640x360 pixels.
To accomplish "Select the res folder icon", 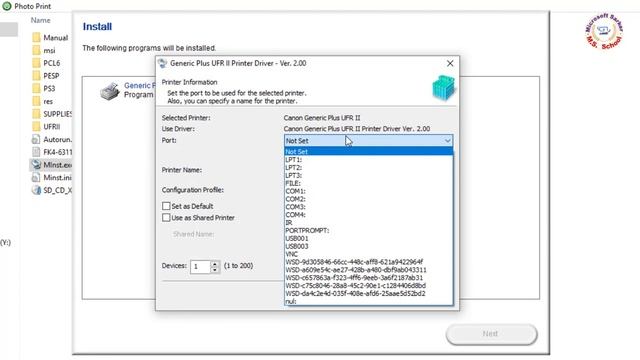I will [x=36, y=101].
